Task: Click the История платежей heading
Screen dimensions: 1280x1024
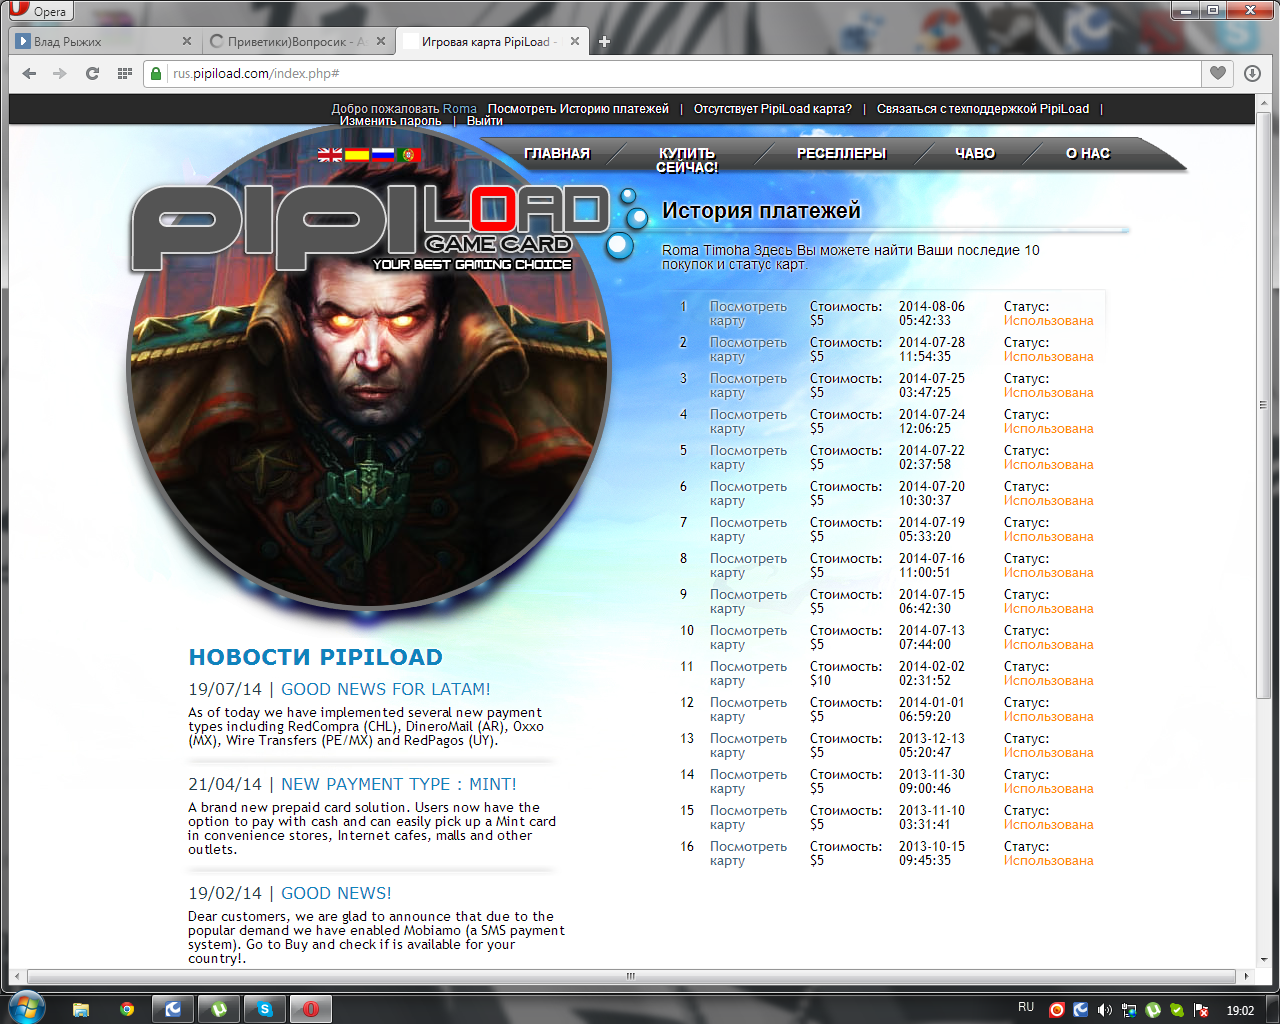Action: click(761, 211)
